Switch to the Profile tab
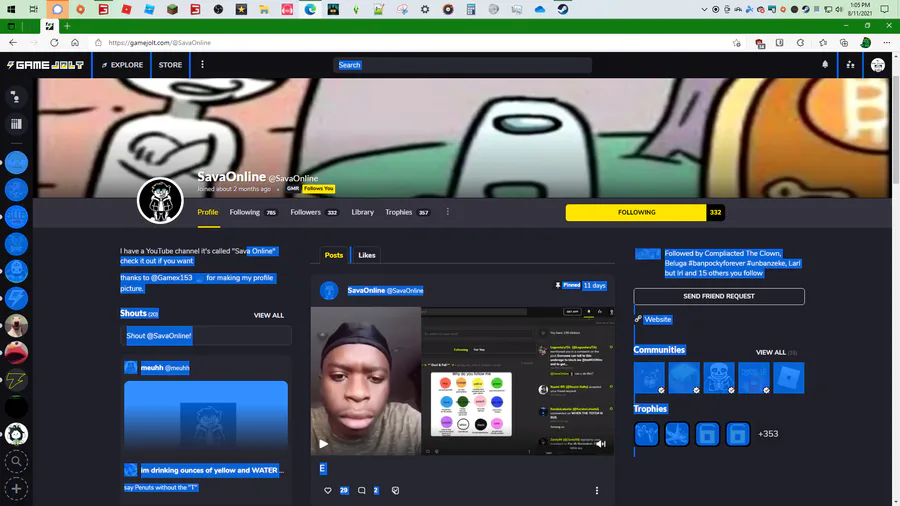Image resolution: width=900 pixels, height=506 pixels. [x=208, y=212]
